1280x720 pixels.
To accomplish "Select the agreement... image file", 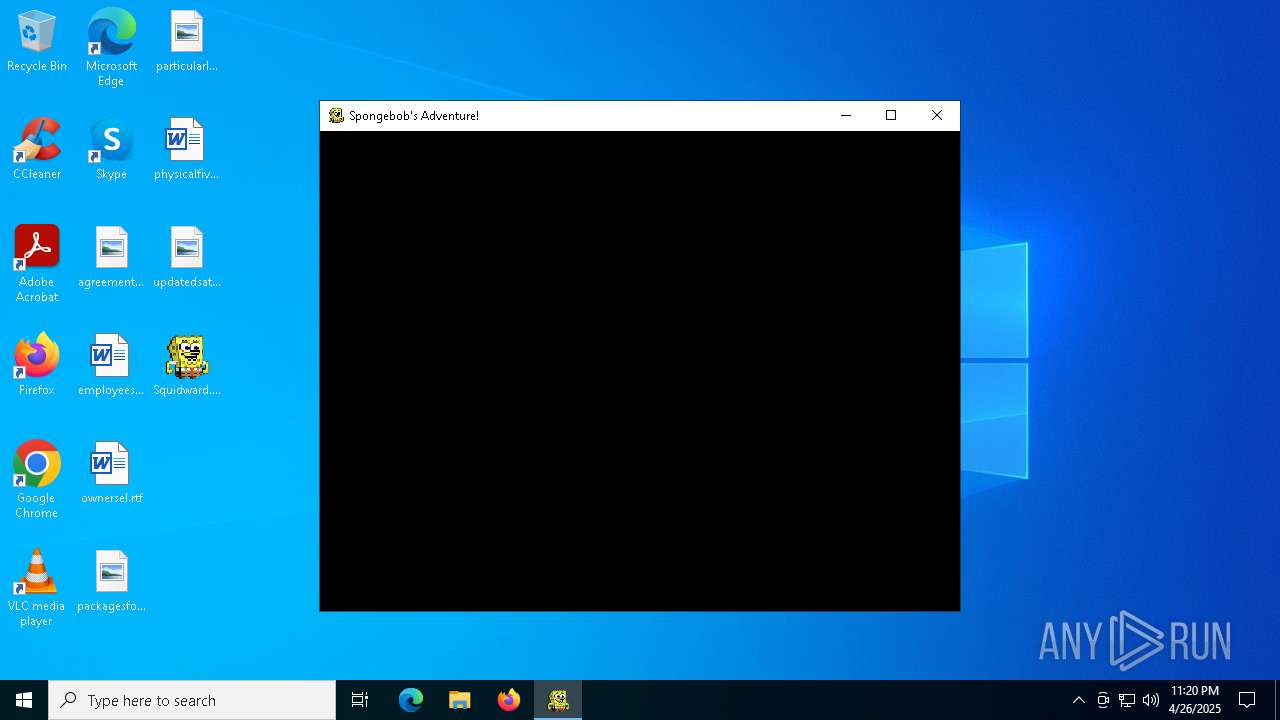I will click(111, 258).
